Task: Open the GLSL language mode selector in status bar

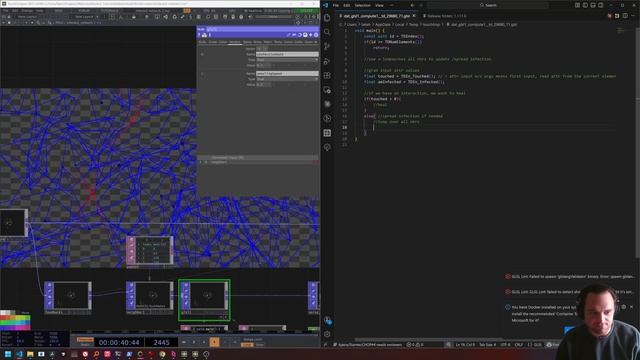Action: coord(538,345)
